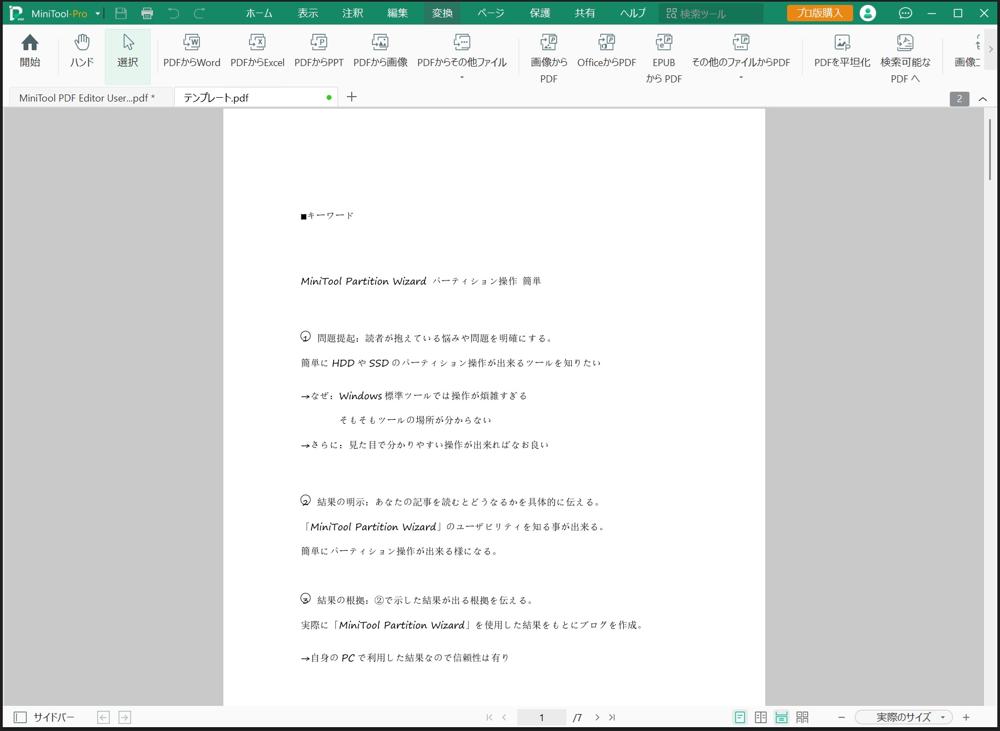1000x731 pixels.
Task: Open the 共有 menu
Action: (x=584, y=13)
